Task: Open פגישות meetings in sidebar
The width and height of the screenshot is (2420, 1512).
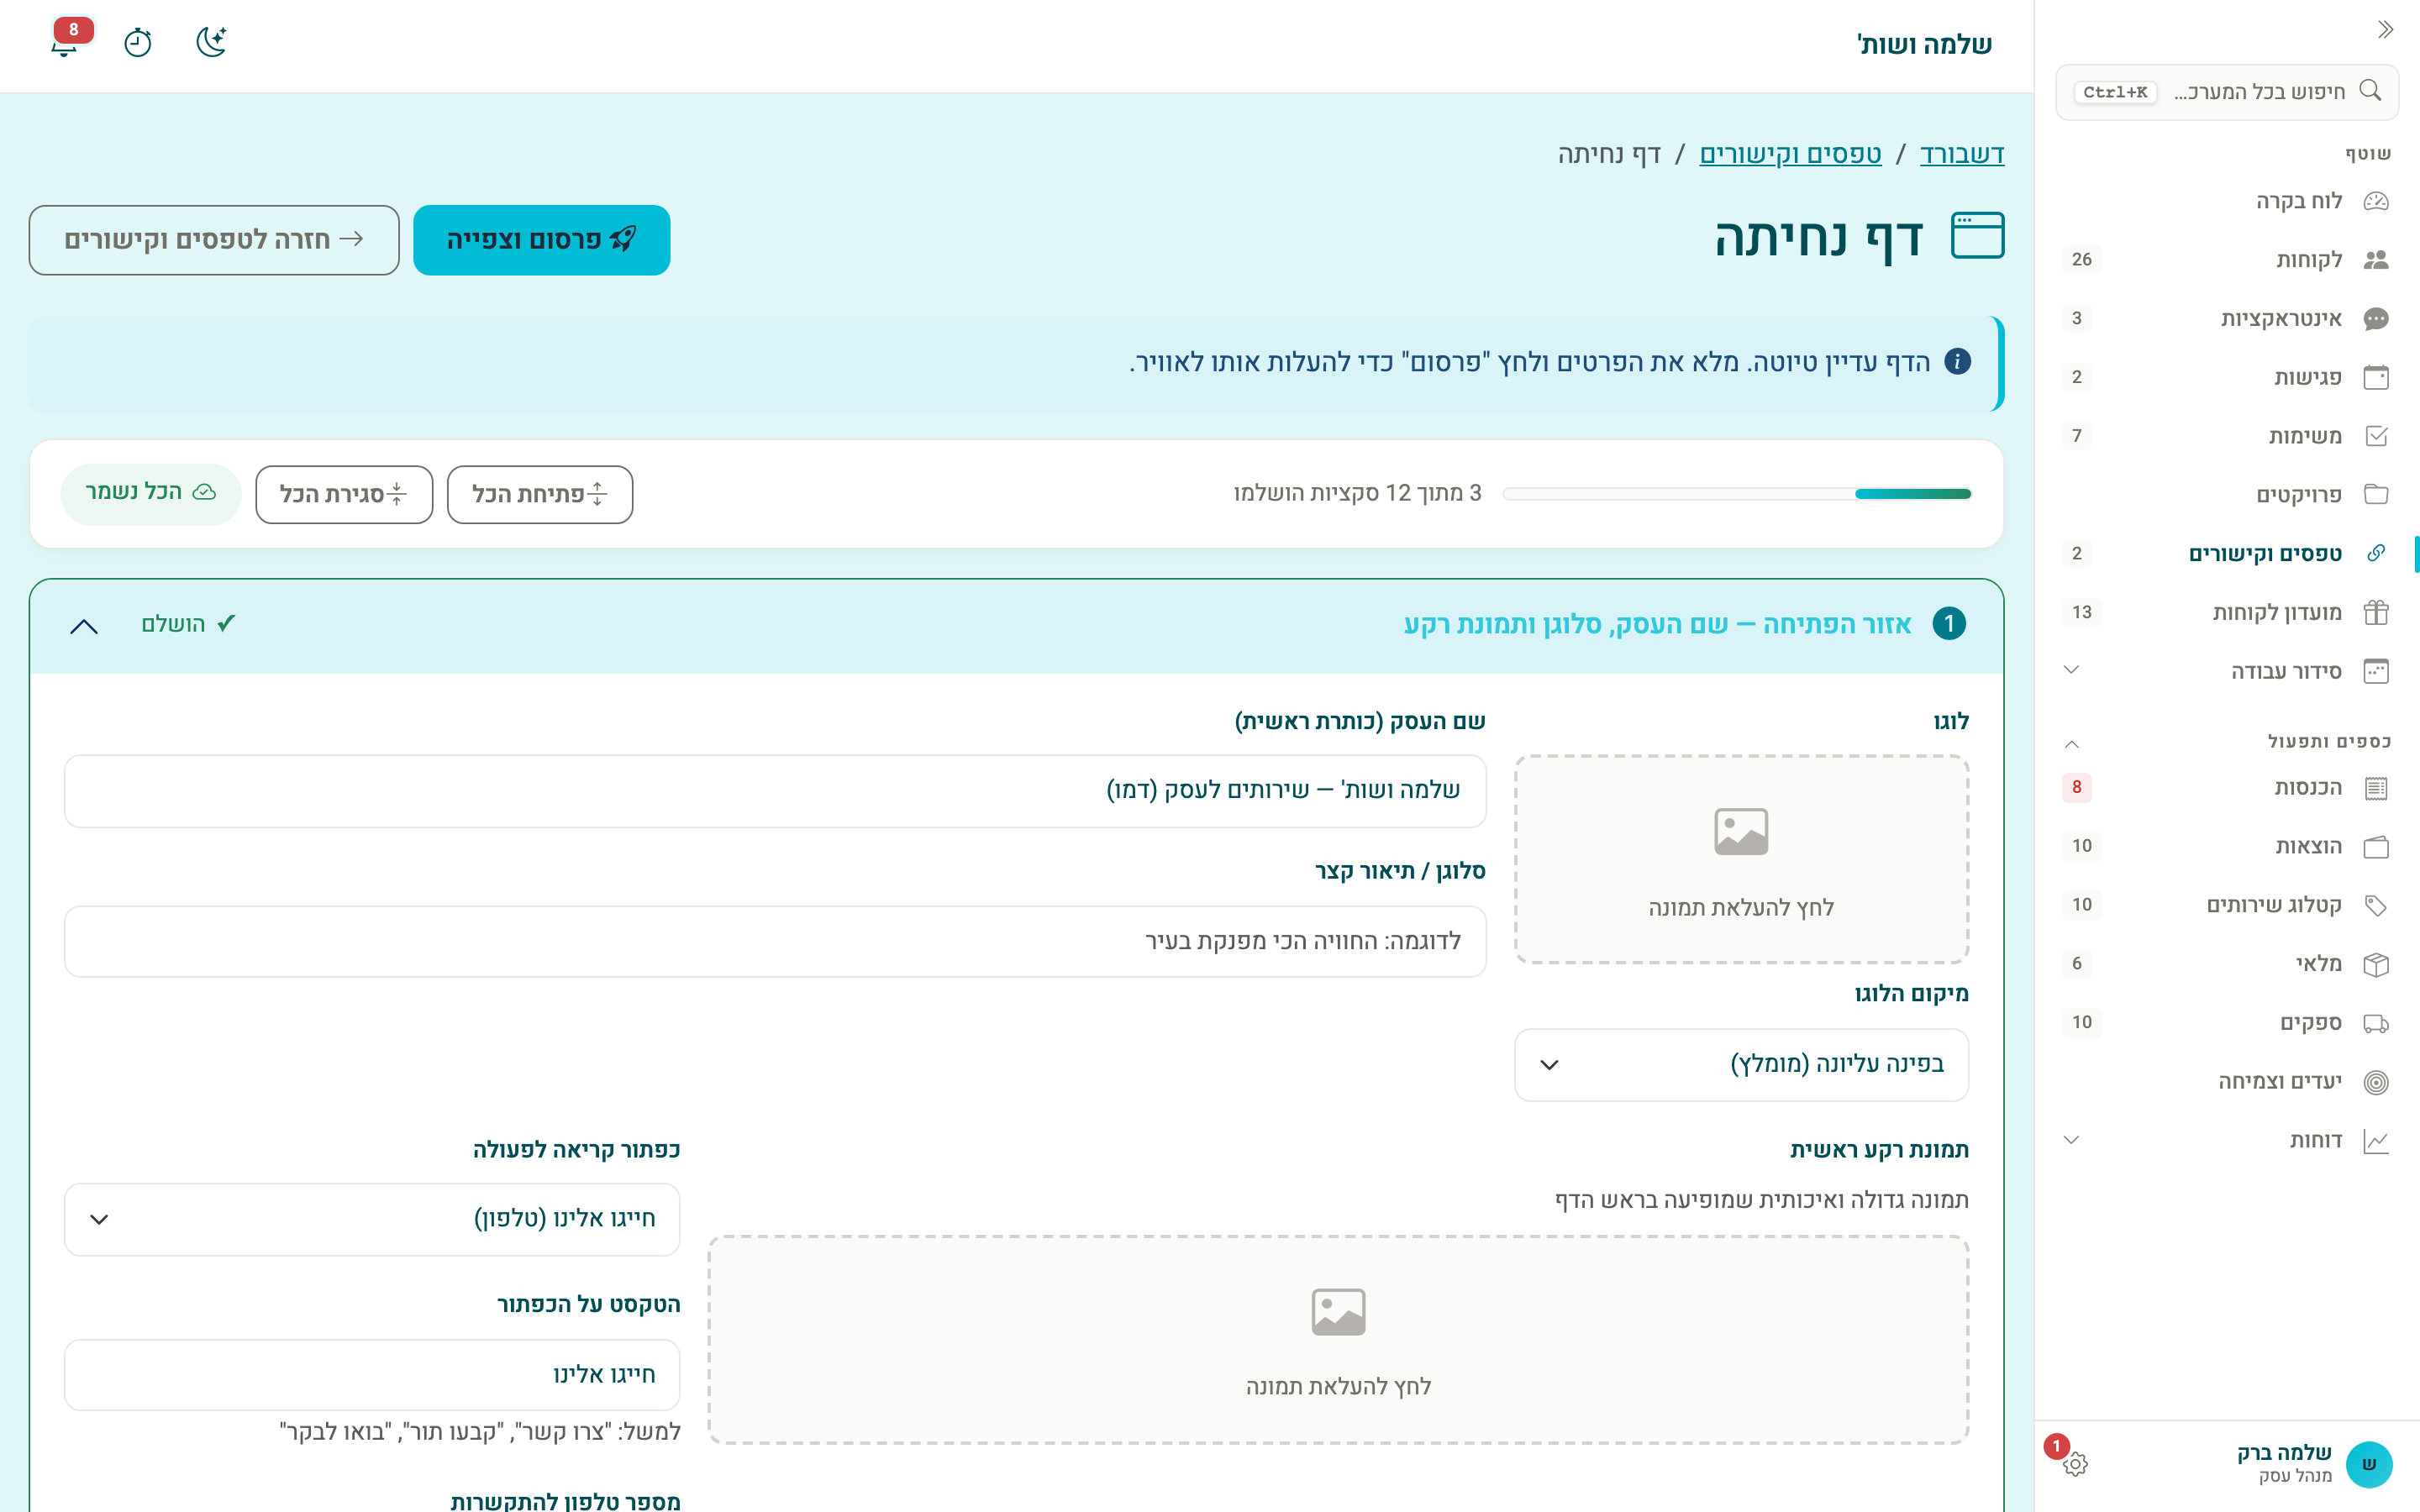Action: 2227,377
